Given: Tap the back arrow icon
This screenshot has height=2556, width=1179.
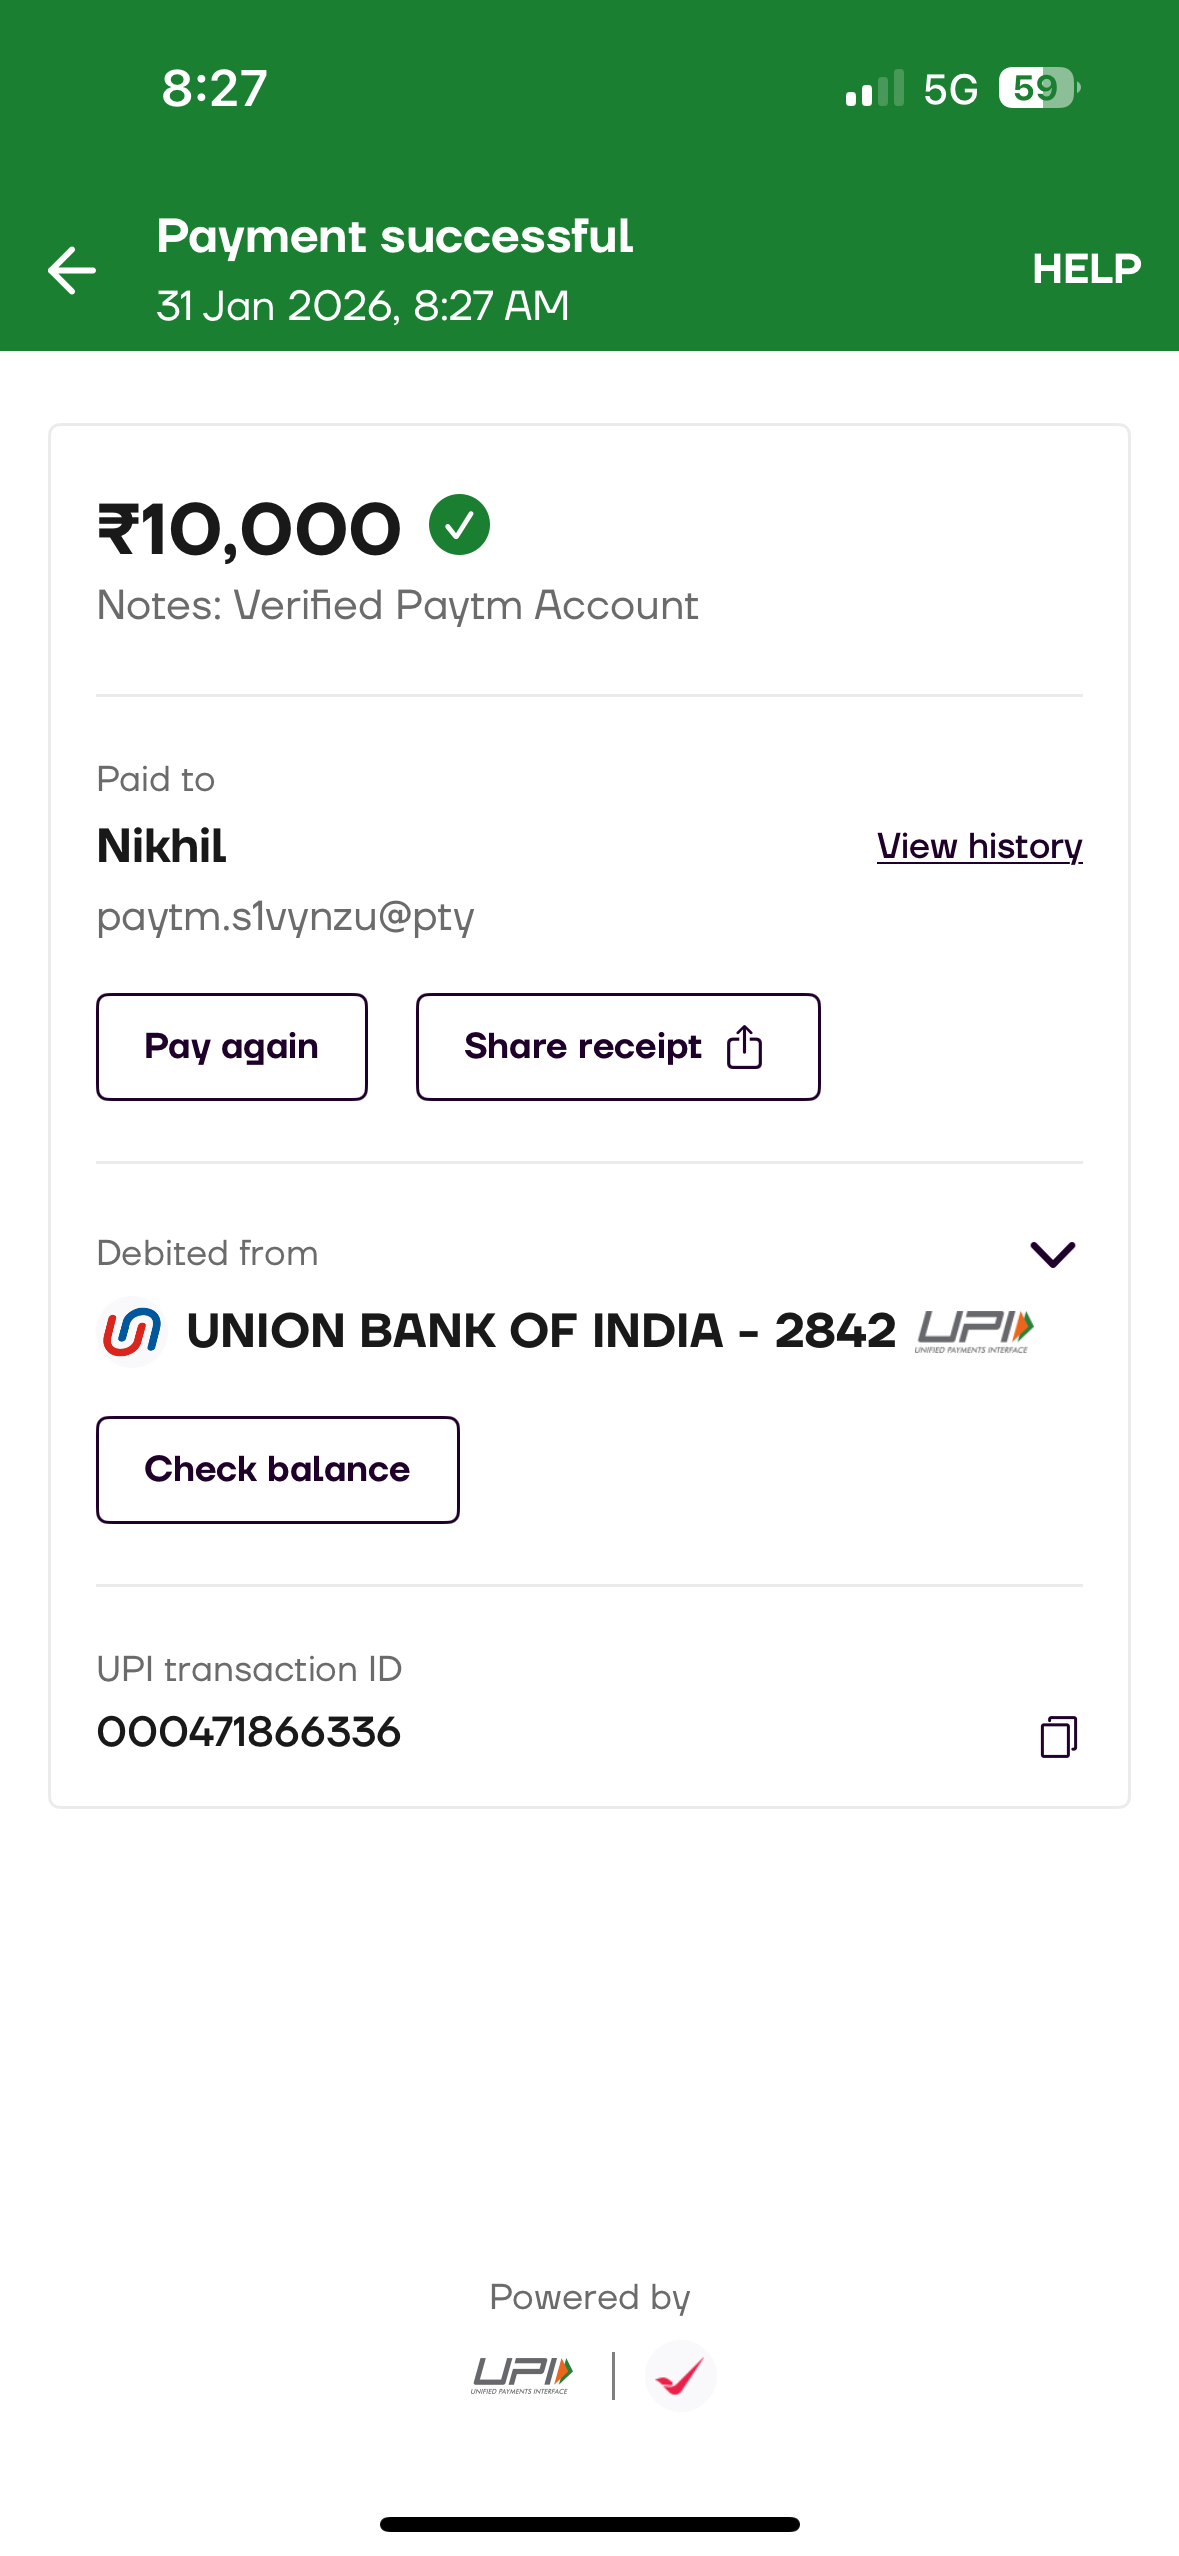Looking at the screenshot, I should coord(72,270).
